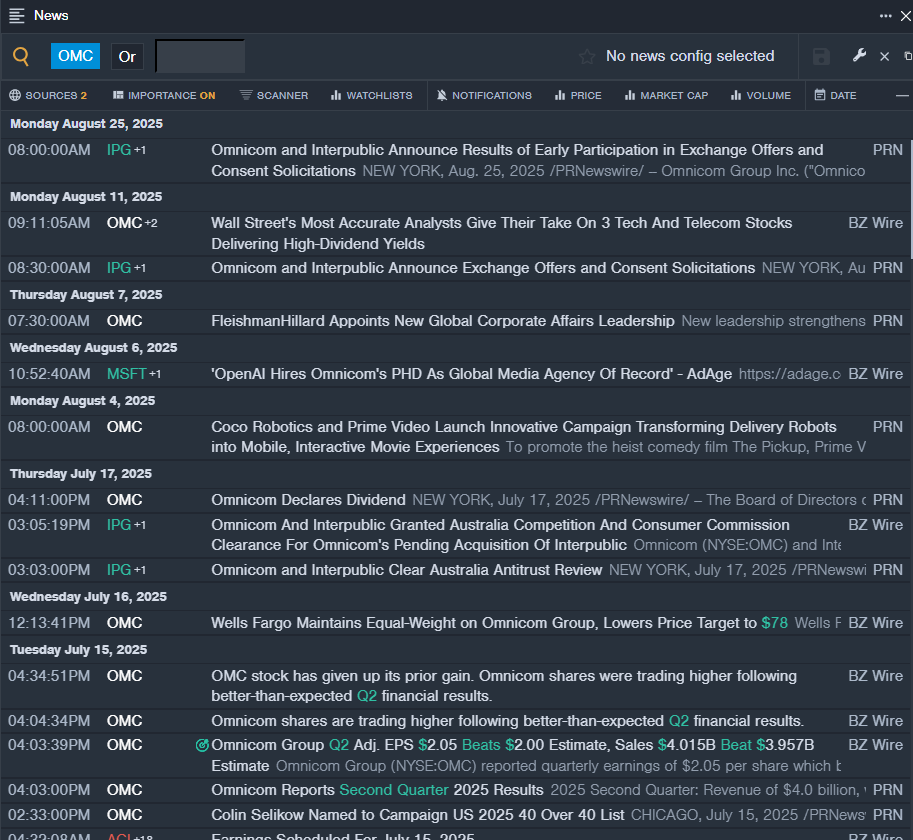Open the Volume filter
The width and height of the screenshot is (913, 840).
[760, 95]
